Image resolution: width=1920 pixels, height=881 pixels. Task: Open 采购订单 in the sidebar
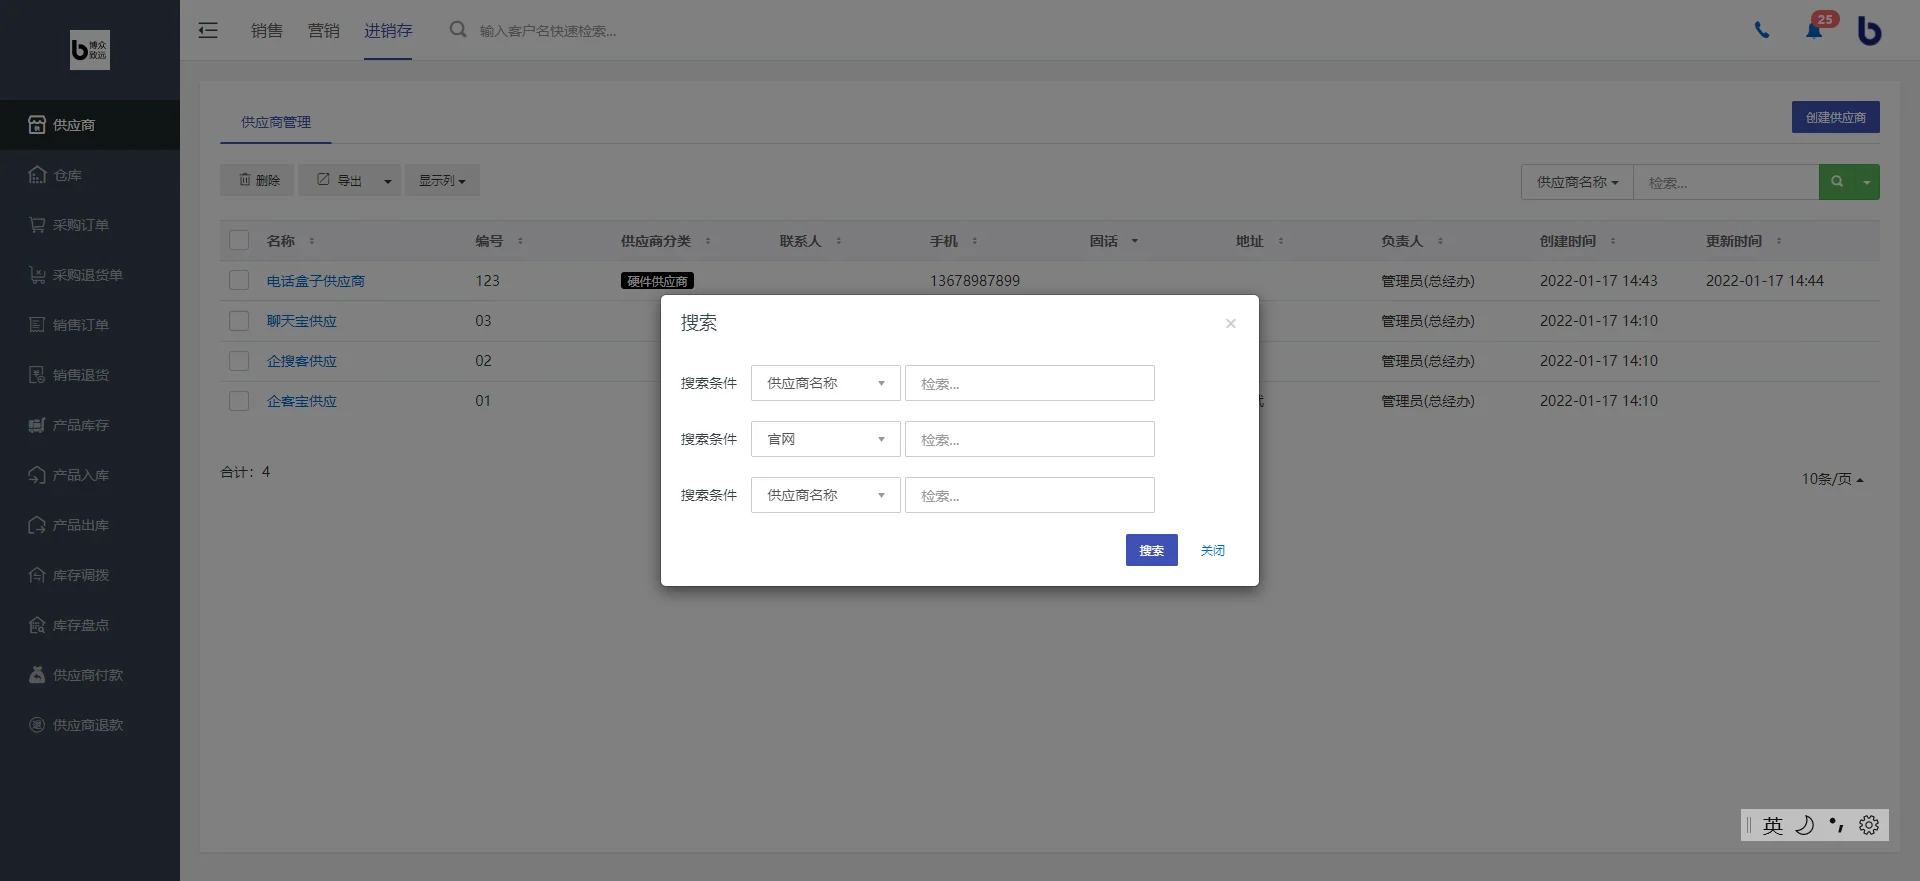click(x=89, y=225)
